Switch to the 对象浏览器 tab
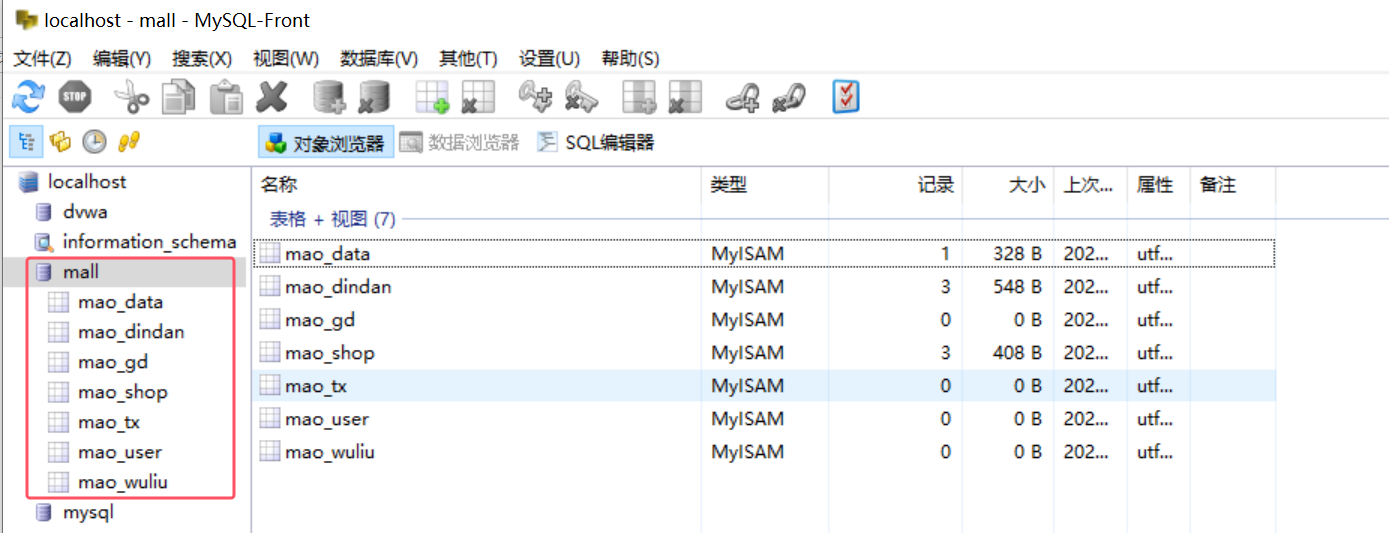The height and width of the screenshot is (533, 1389). click(326, 143)
